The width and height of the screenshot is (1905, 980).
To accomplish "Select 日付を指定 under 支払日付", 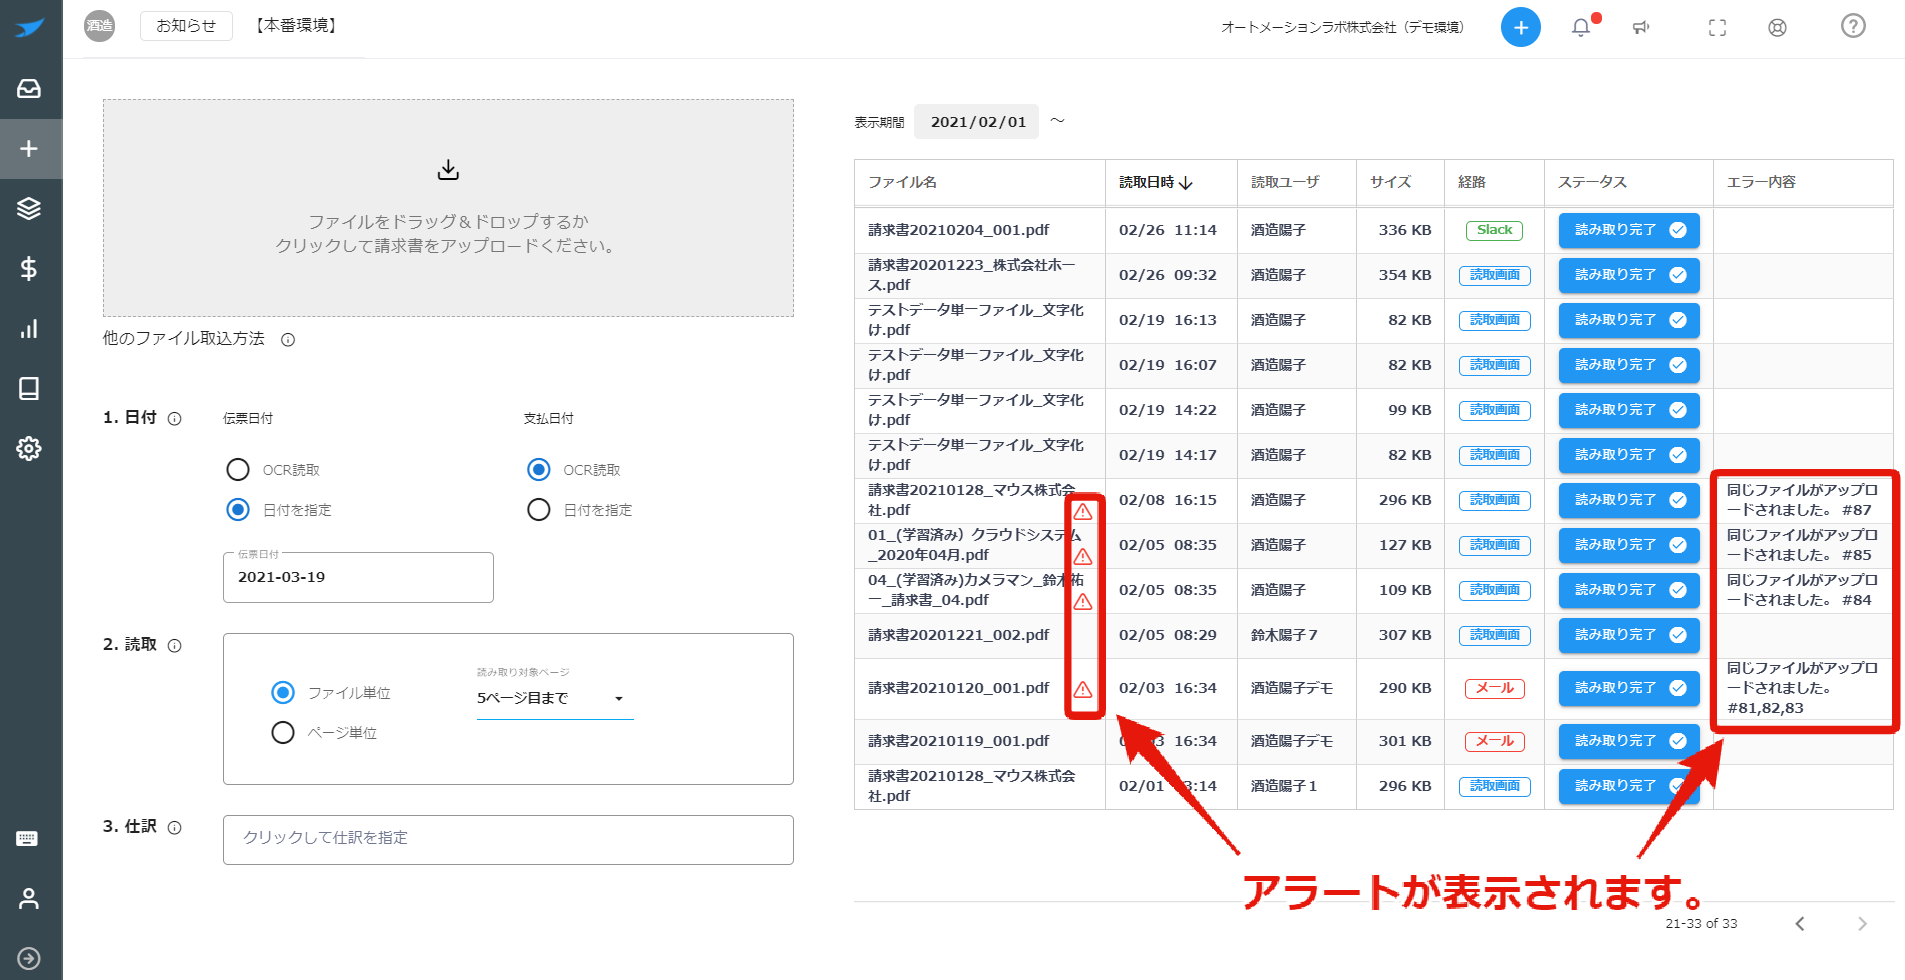I will point(539,510).
